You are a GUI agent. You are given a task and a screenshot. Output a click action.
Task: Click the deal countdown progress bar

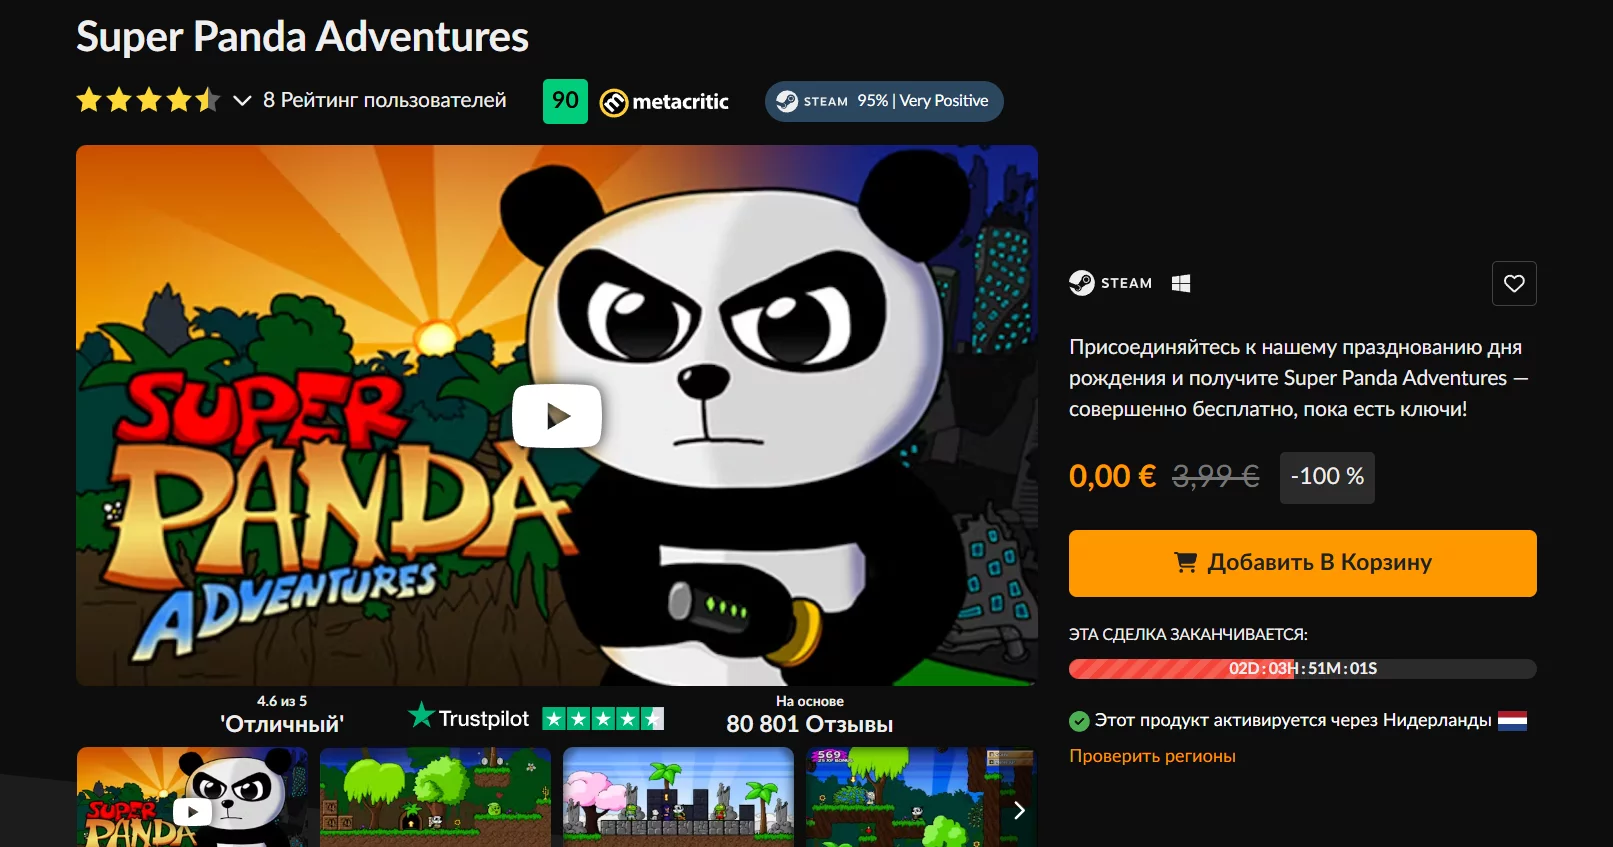[x=1303, y=668]
